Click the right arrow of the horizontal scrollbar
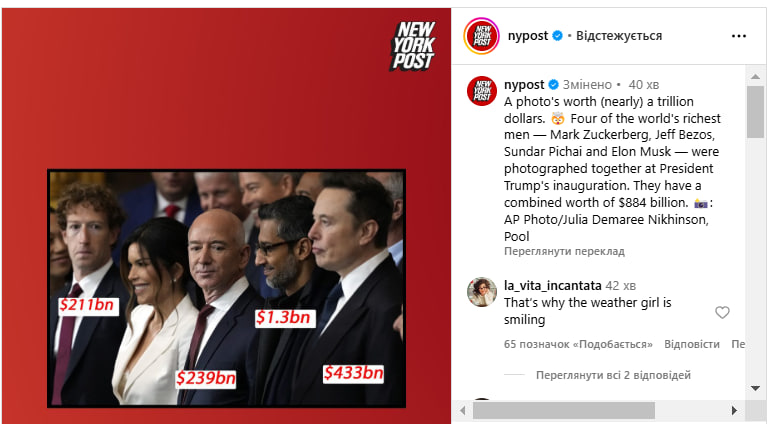The height and width of the screenshot is (424, 772). point(735,410)
